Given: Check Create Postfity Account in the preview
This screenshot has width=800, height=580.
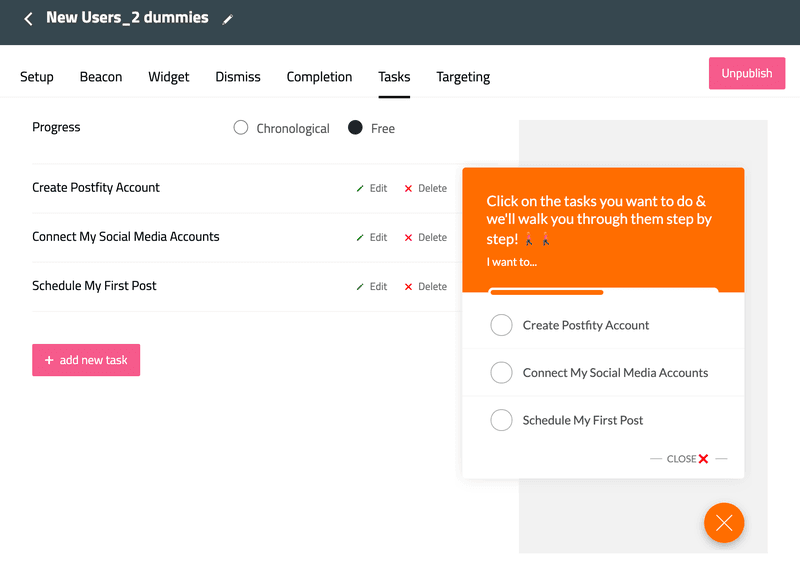Looking at the screenshot, I should point(502,324).
